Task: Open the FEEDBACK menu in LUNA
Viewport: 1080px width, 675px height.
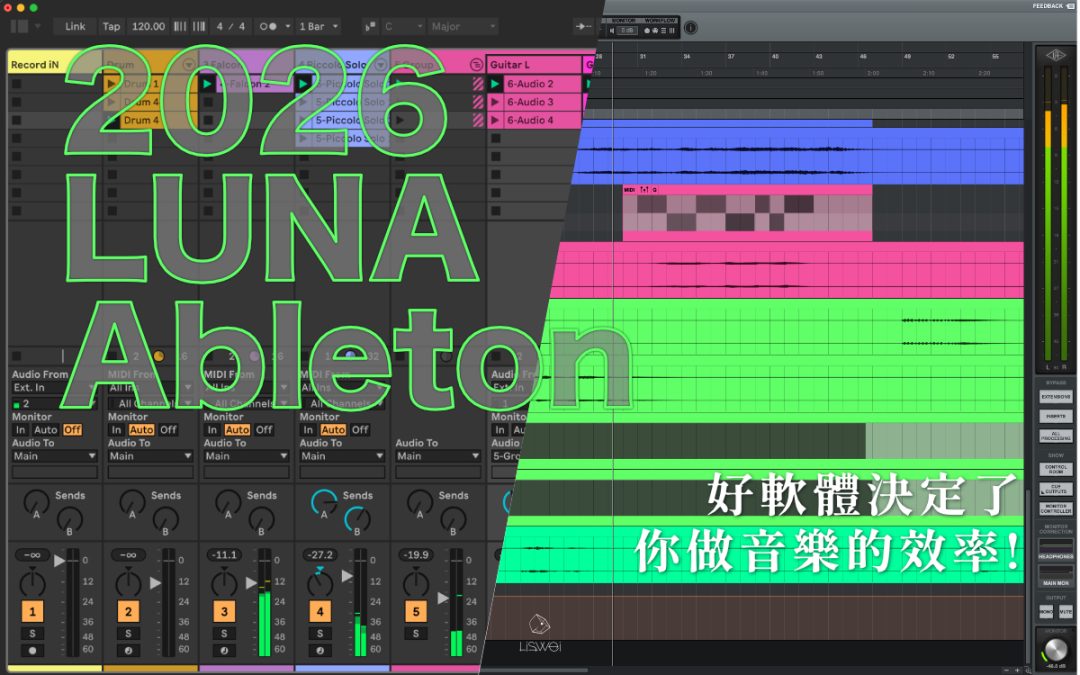Action: click(x=1047, y=6)
